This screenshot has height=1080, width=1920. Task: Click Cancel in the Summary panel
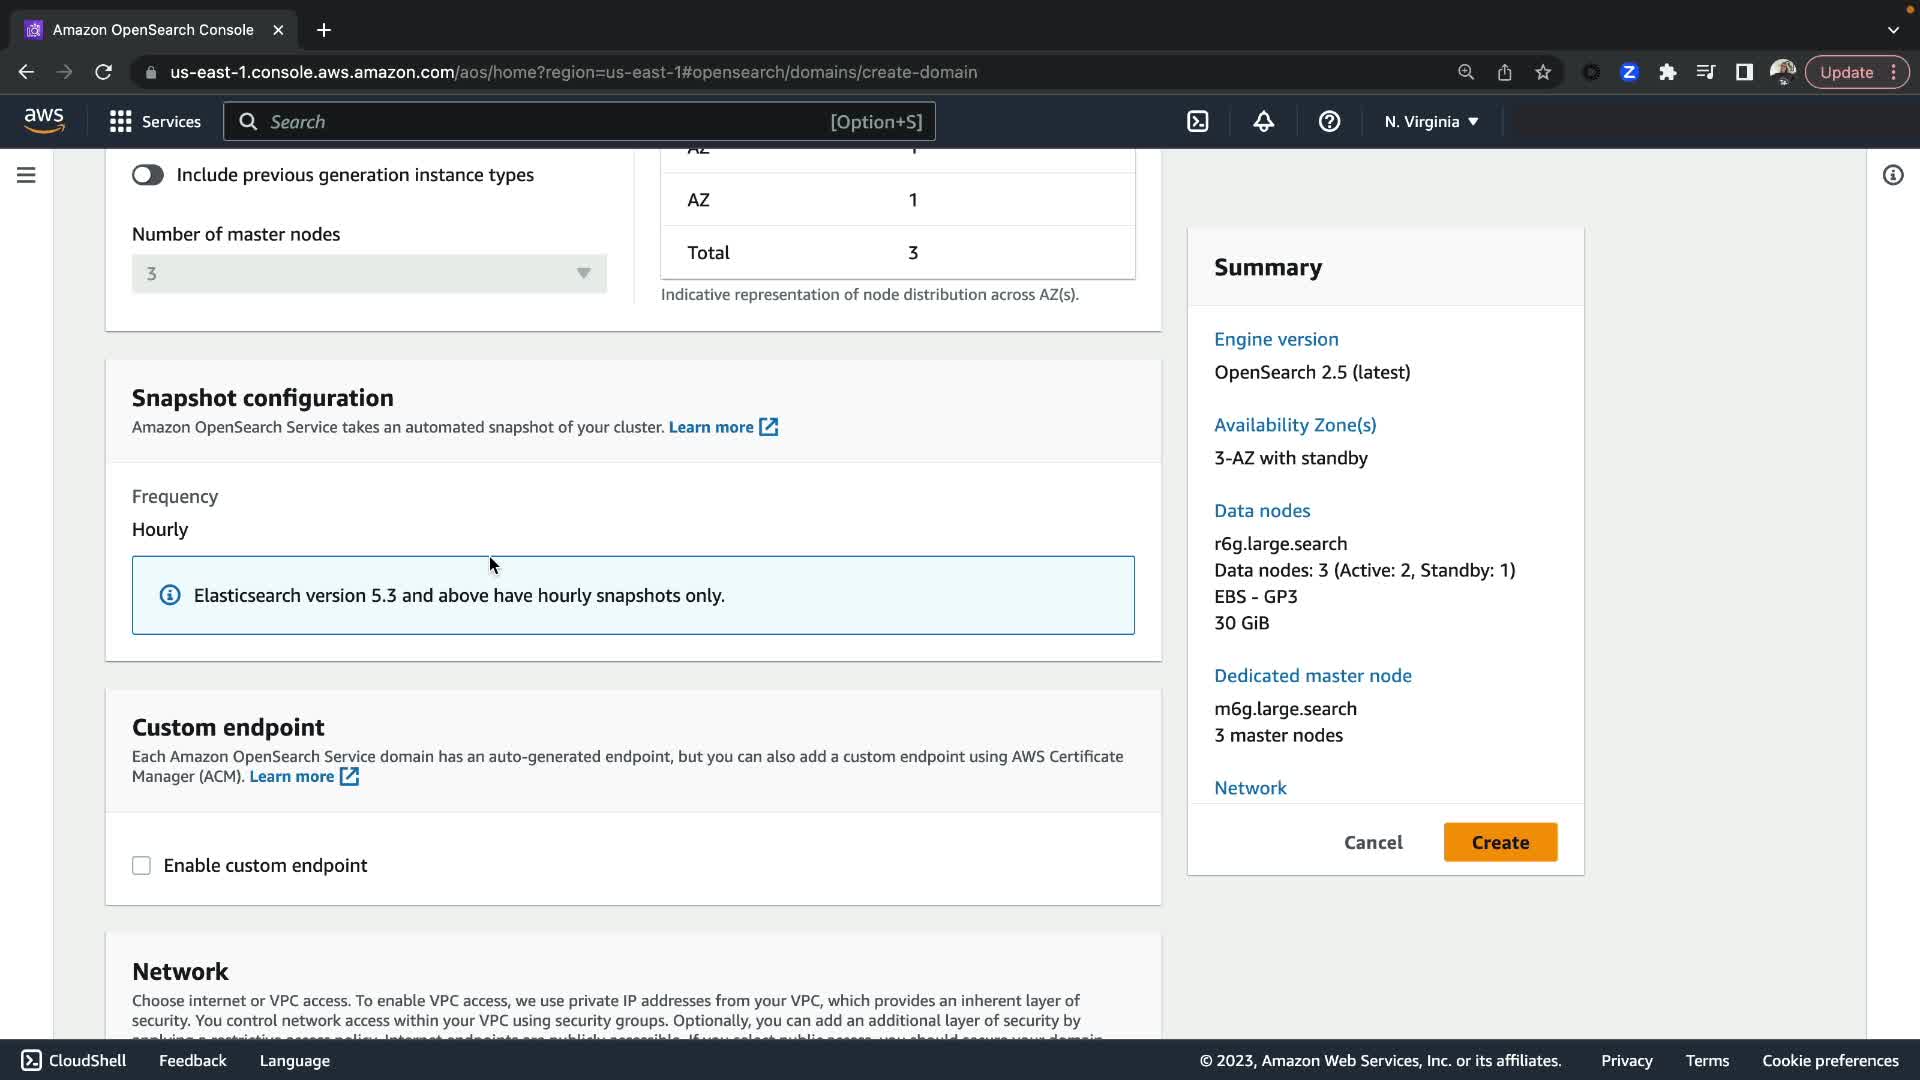(1373, 842)
